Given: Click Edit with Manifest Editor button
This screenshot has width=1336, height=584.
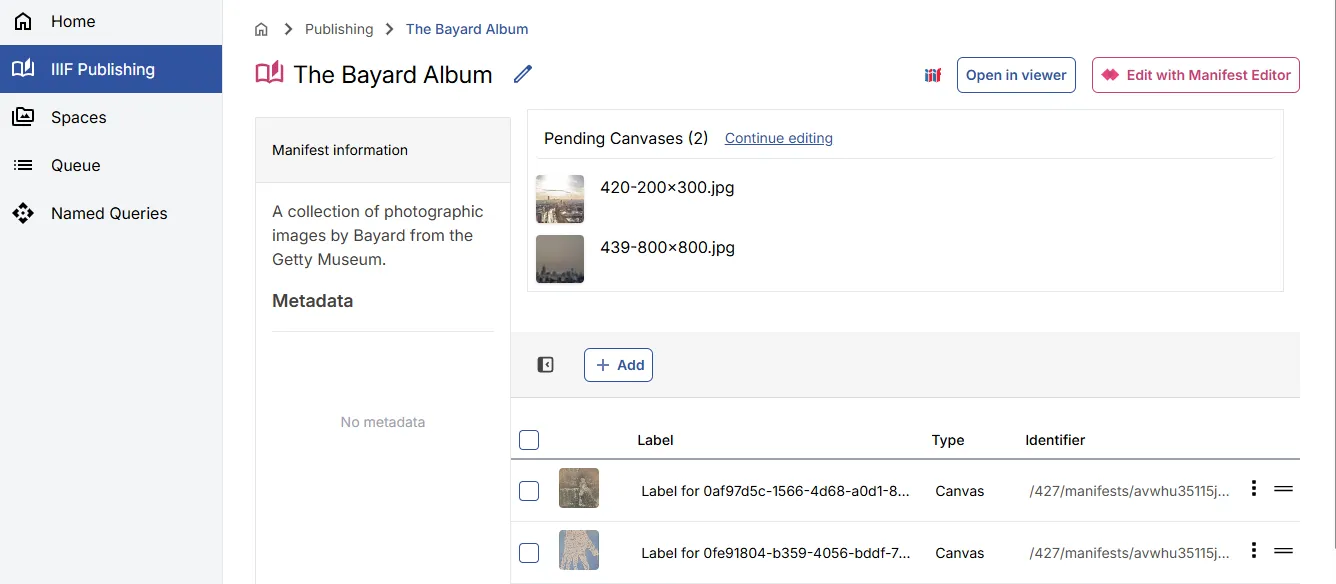Looking at the screenshot, I should pos(1195,75).
